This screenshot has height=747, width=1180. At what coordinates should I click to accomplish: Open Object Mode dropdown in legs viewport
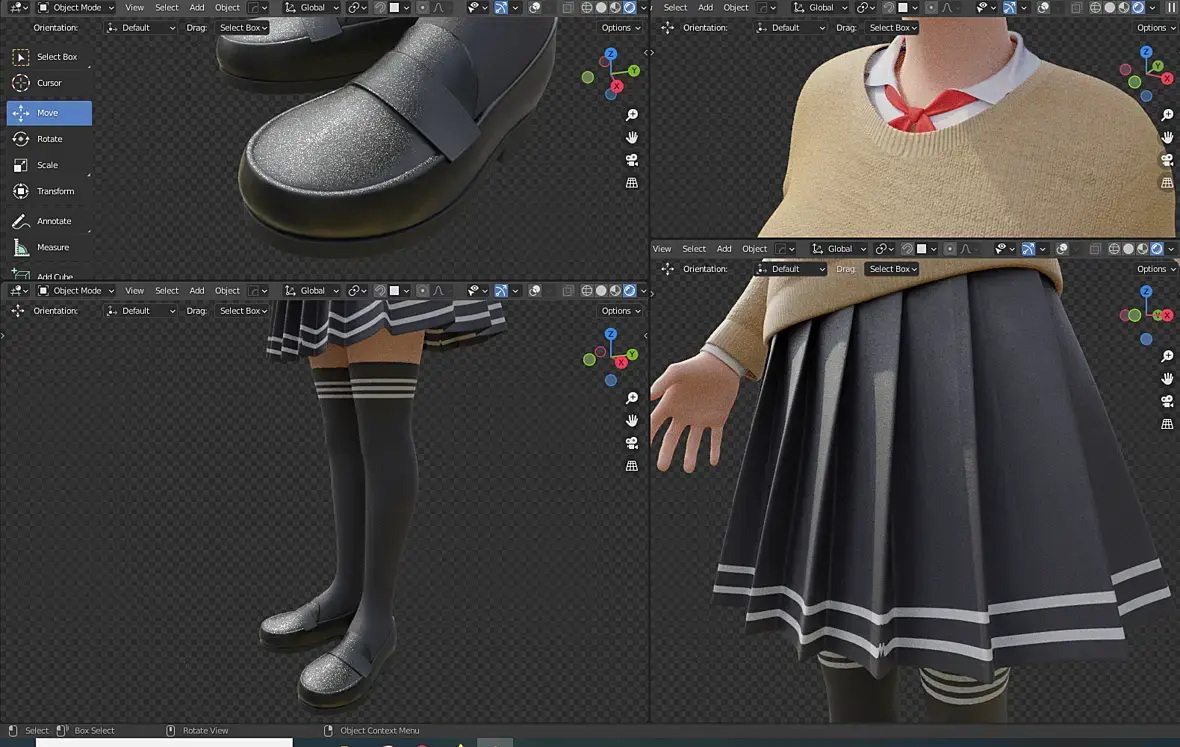(75, 291)
